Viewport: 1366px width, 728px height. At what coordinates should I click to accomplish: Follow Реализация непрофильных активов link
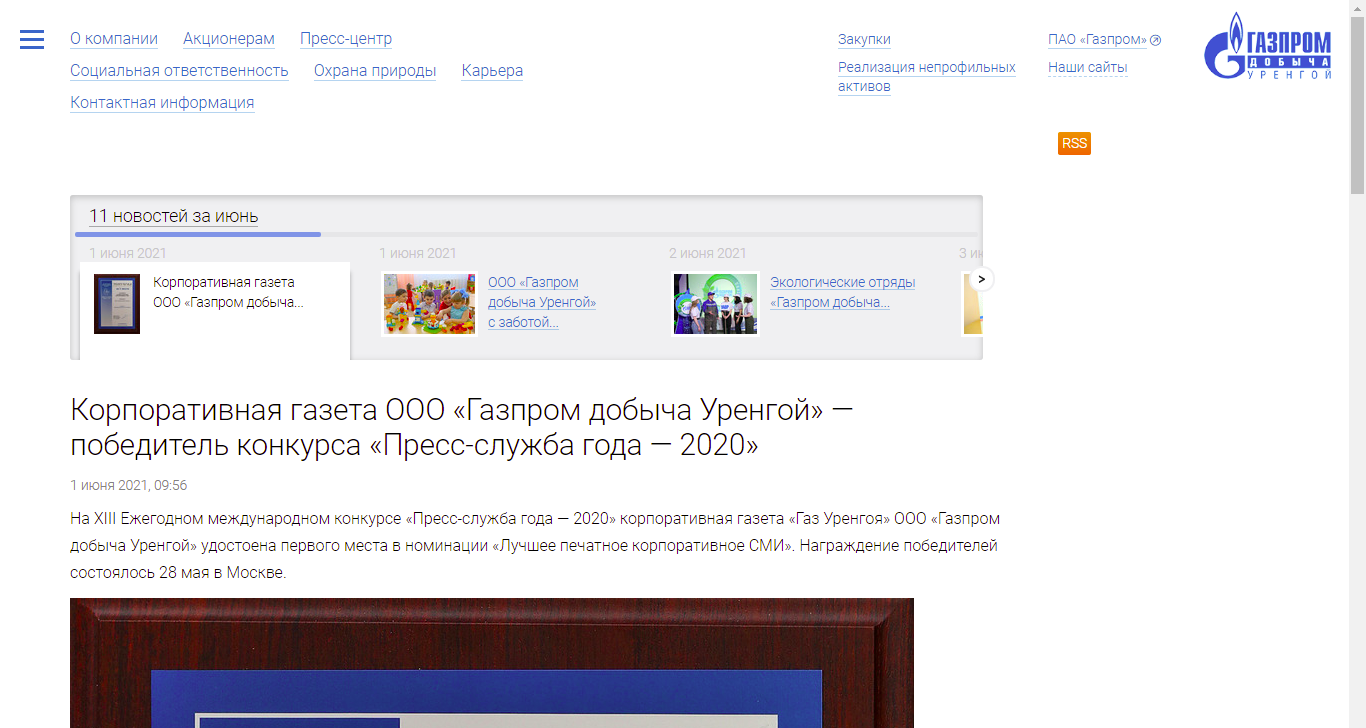click(x=927, y=77)
